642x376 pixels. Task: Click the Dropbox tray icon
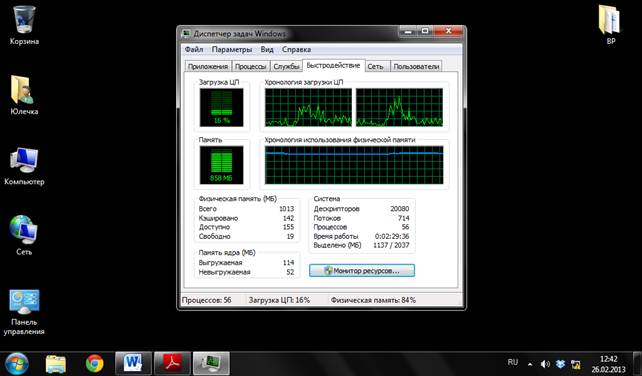click(x=561, y=364)
